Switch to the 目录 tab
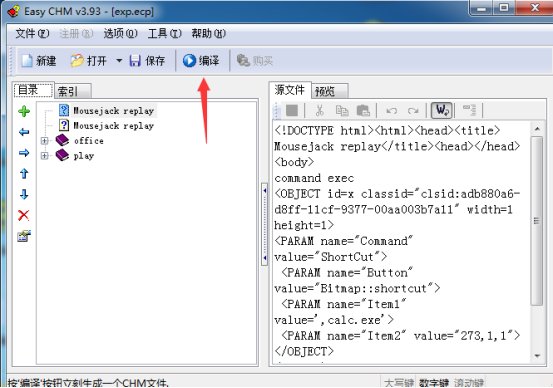This screenshot has height=388, width=553. 33,90
